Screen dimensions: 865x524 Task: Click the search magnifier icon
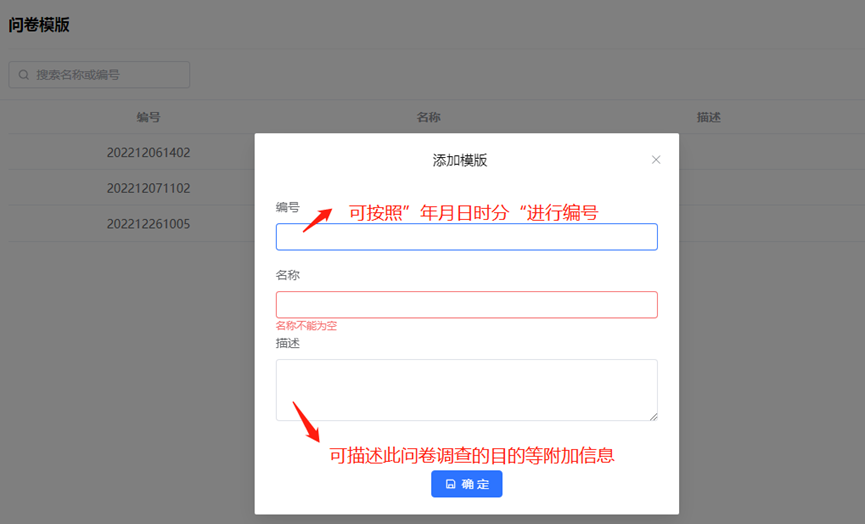point(24,74)
